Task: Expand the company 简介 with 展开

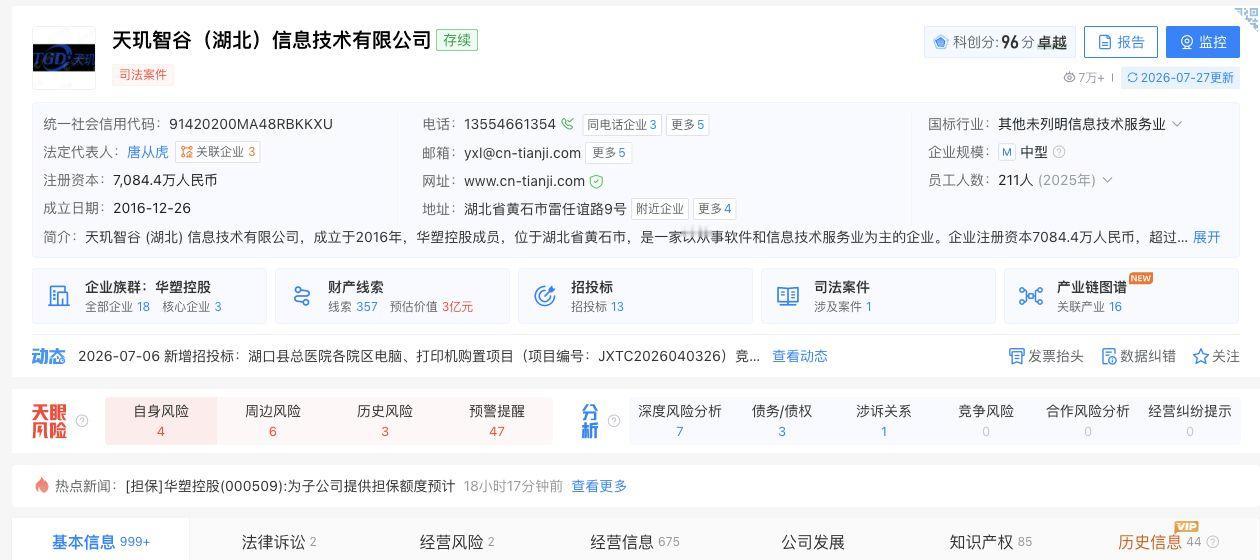Action: 1207,237
